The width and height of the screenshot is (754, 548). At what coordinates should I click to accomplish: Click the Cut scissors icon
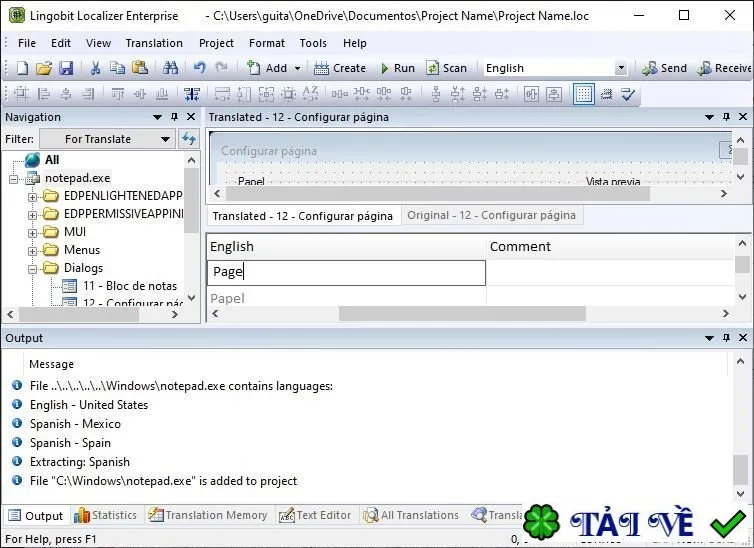pyautogui.click(x=95, y=68)
